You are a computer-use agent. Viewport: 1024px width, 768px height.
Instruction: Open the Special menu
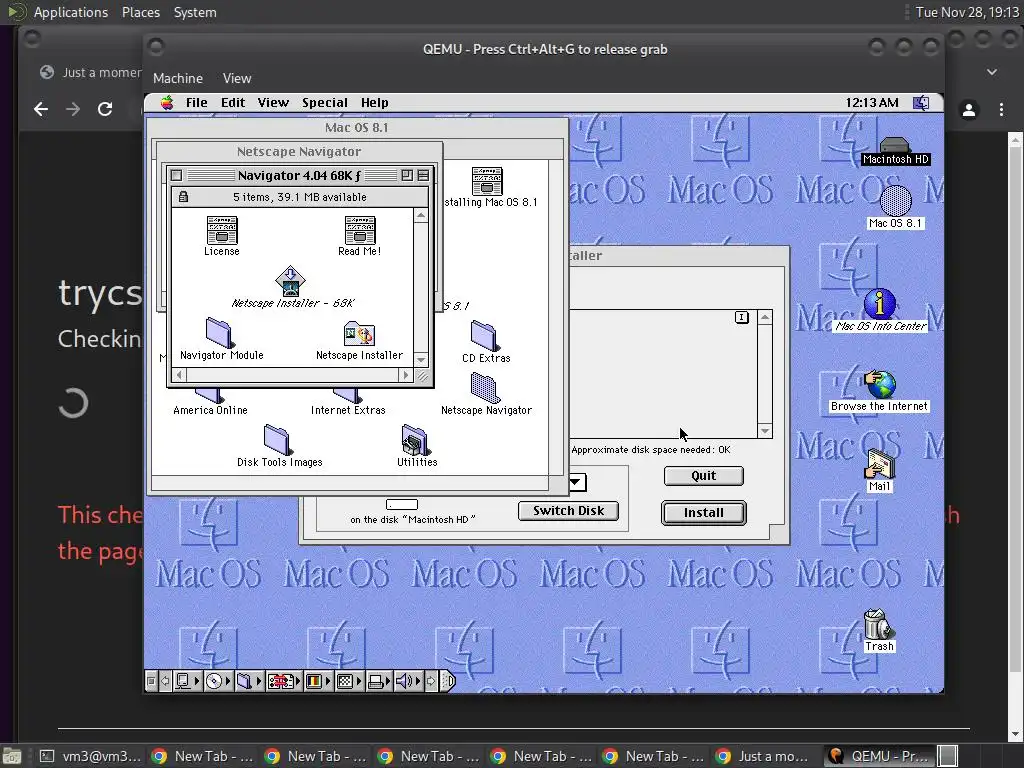pyautogui.click(x=325, y=103)
